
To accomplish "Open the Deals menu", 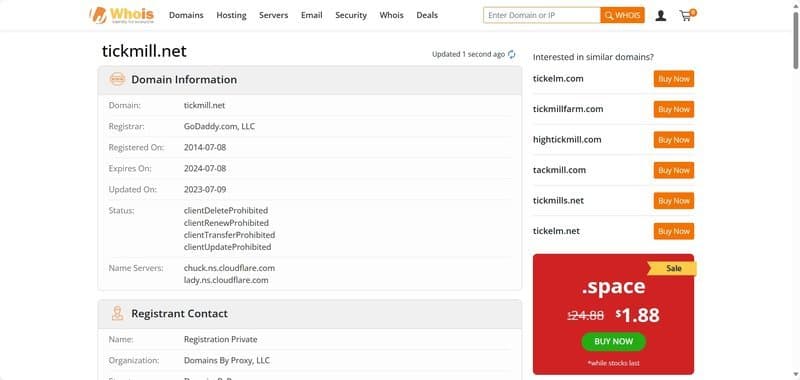I will click(x=427, y=15).
